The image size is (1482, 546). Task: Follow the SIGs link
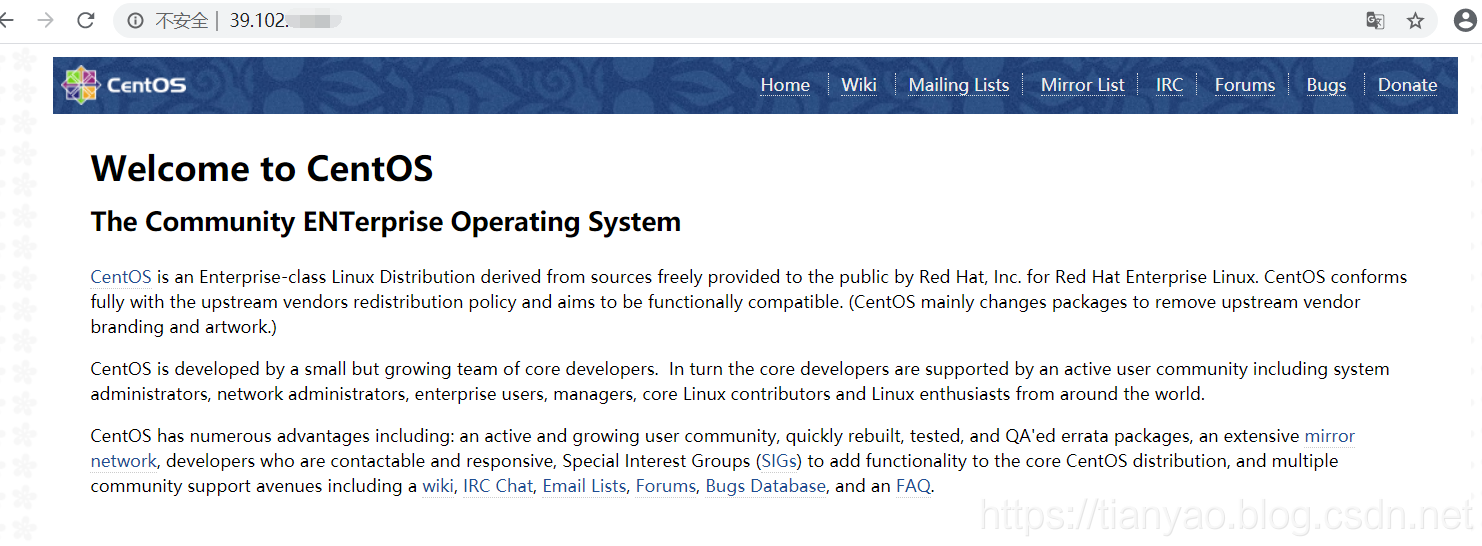click(x=780, y=461)
